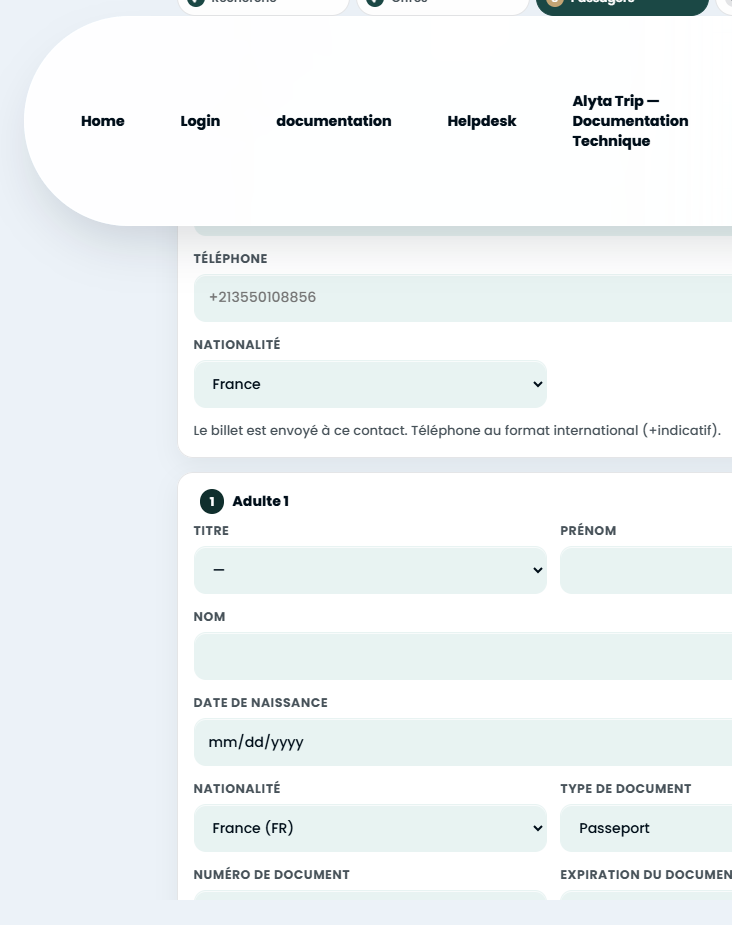
Task: Select the Date de naissance label
Action: [260, 703]
